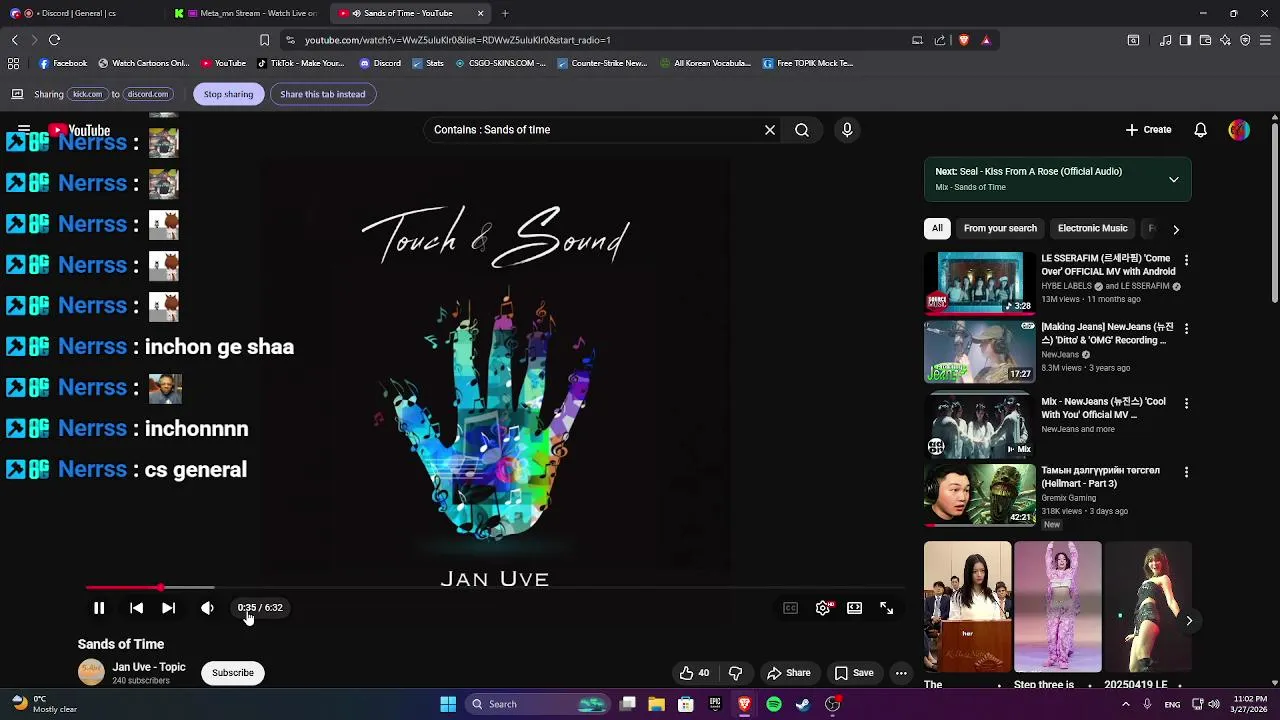
Task: Run search with magnifier button
Action: pyautogui.click(x=802, y=130)
